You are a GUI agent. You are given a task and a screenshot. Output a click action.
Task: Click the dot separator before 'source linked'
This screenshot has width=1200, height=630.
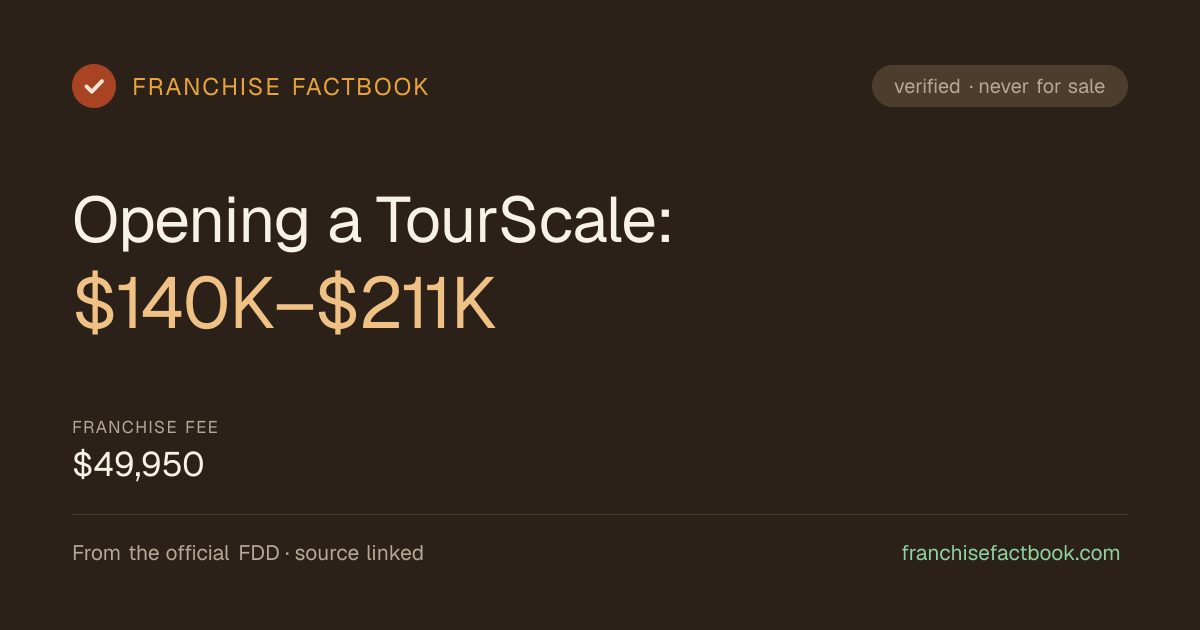(287, 554)
